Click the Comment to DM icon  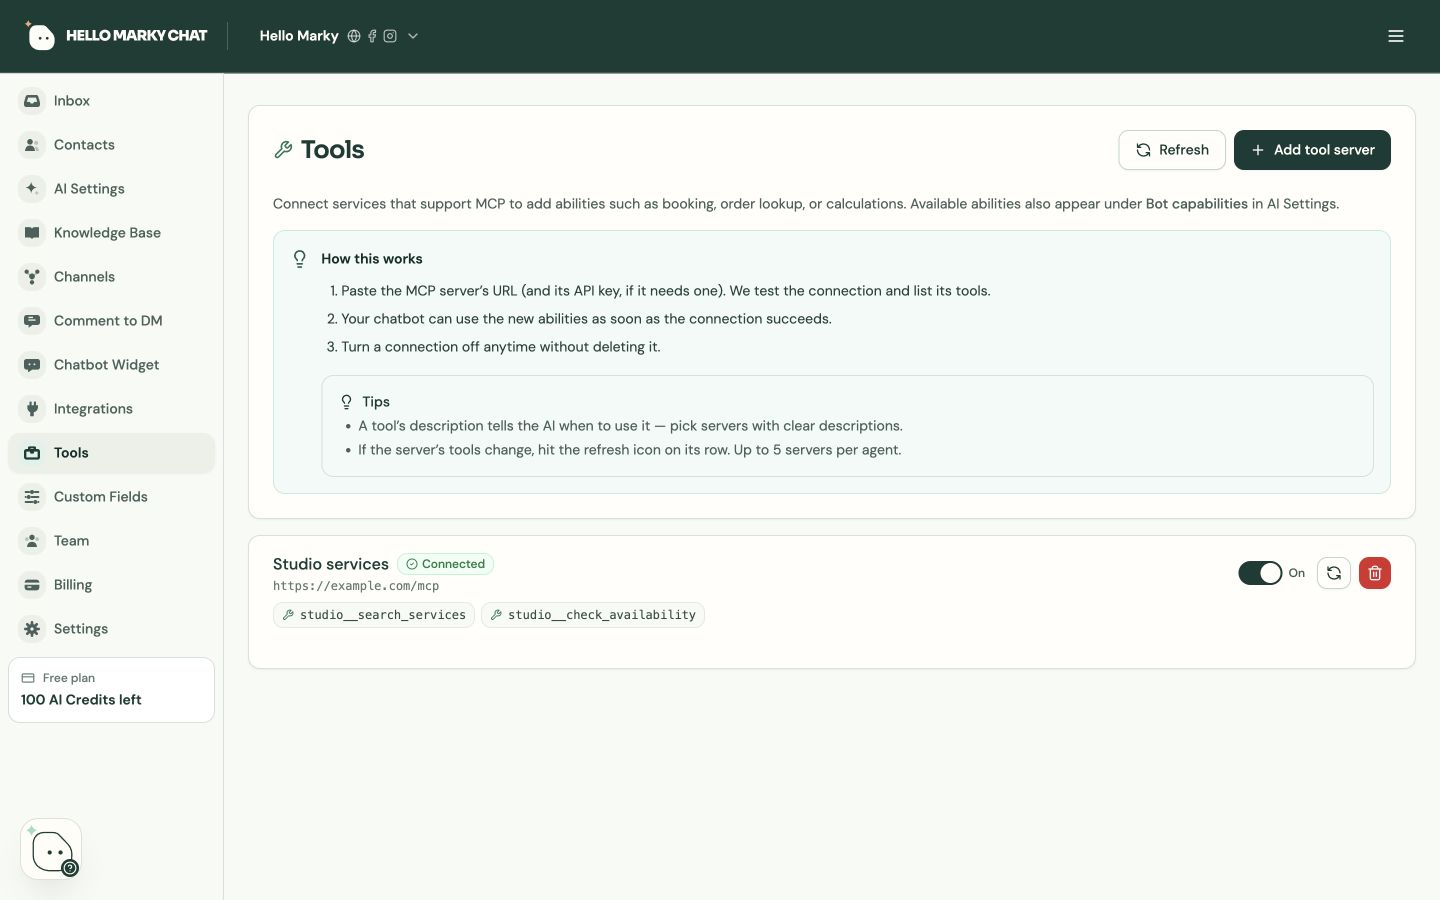tap(32, 321)
